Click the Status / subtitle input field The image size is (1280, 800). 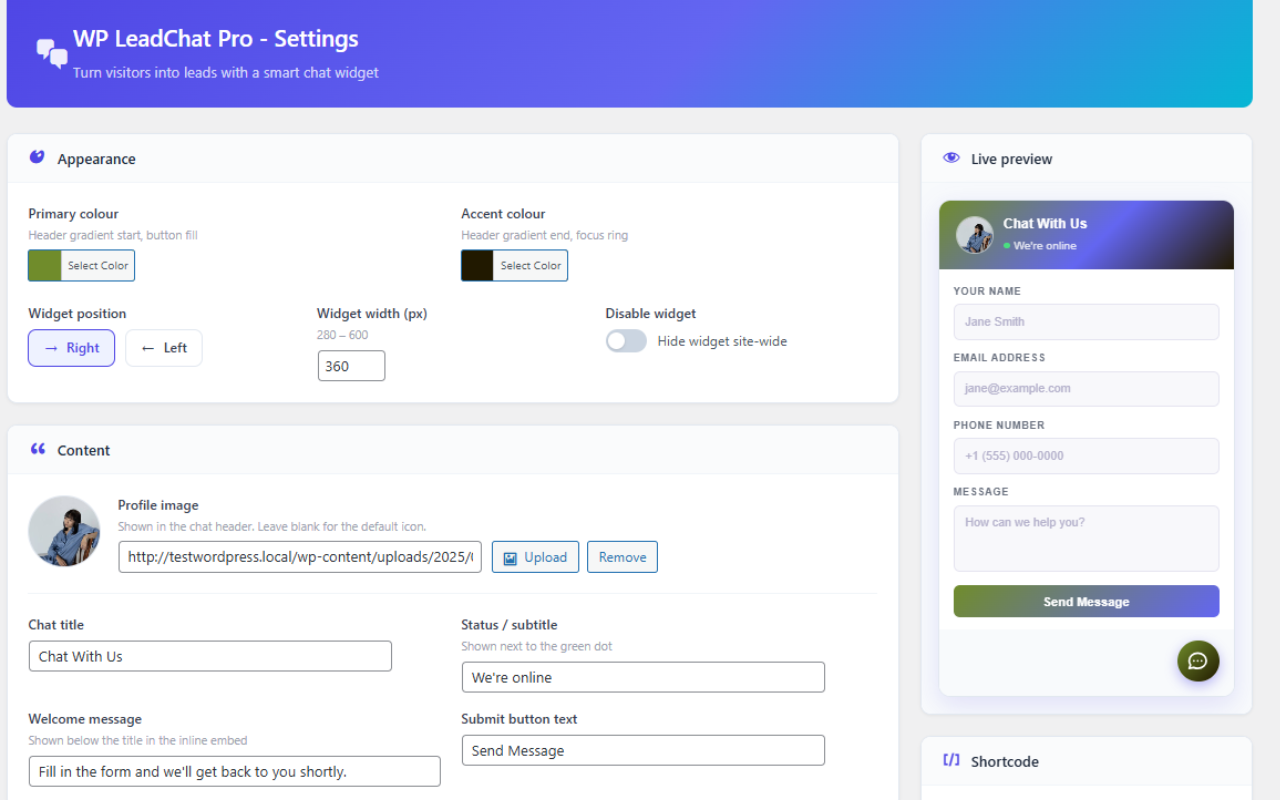tap(643, 677)
